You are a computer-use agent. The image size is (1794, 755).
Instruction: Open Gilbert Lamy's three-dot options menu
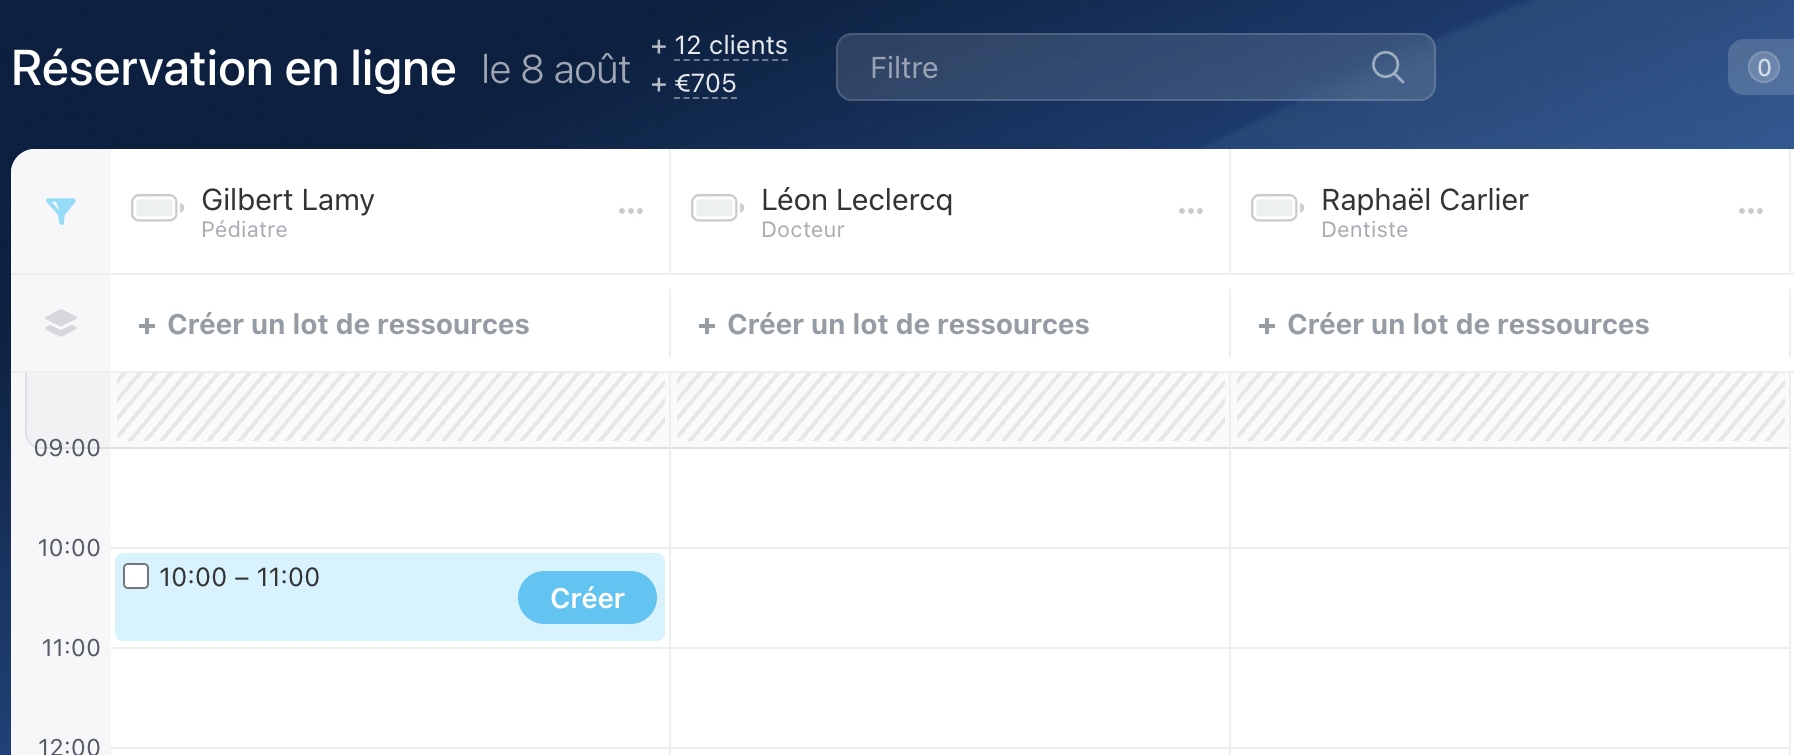631,211
